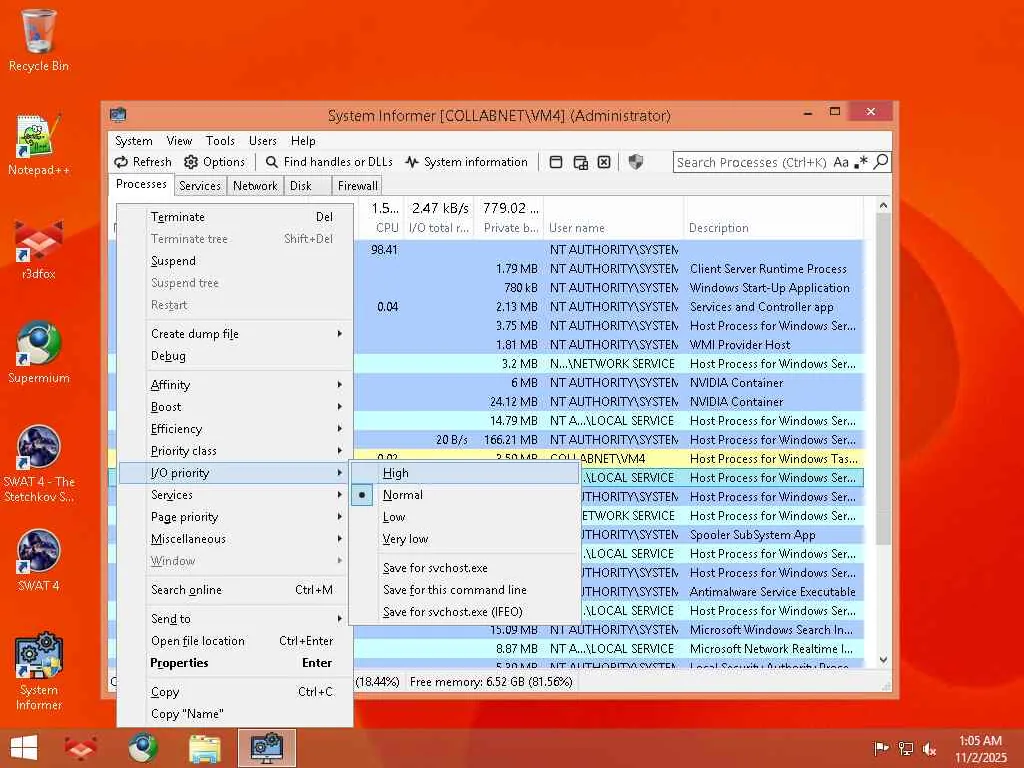Expand Boost submenu
The height and width of the screenshot is (768, 1024).
tap(236, 407)
